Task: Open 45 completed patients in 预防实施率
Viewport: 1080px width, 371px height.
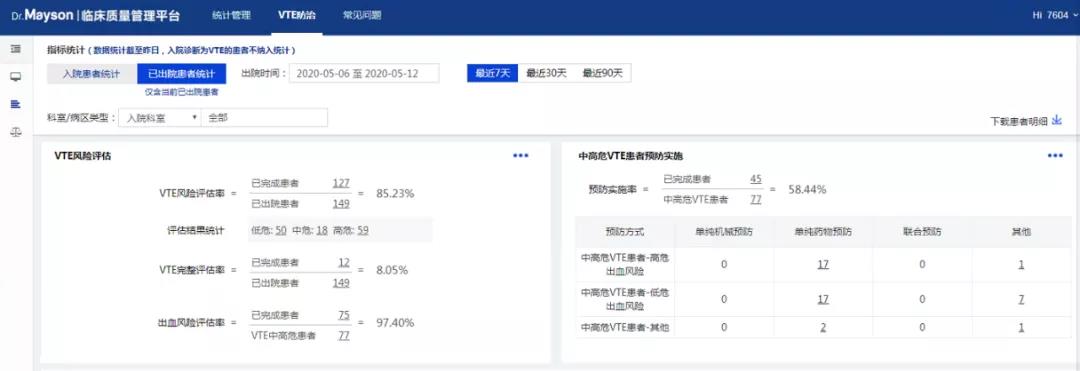Action: tap(756, 179)
